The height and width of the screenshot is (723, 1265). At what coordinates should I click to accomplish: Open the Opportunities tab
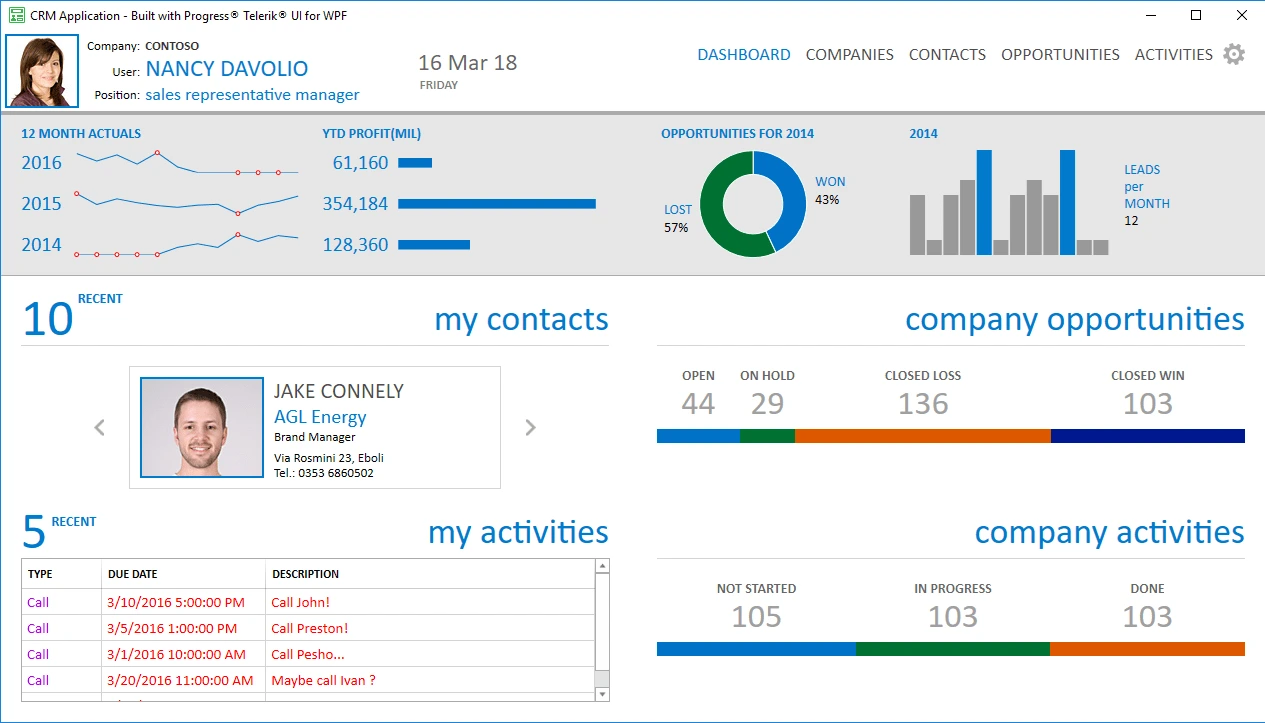point(1060,55)
